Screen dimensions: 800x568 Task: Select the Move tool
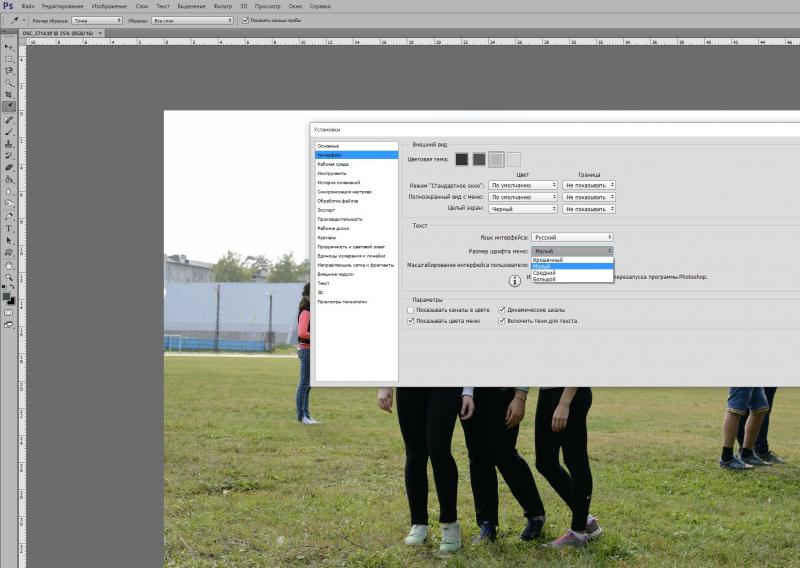[x=9, y=47]
